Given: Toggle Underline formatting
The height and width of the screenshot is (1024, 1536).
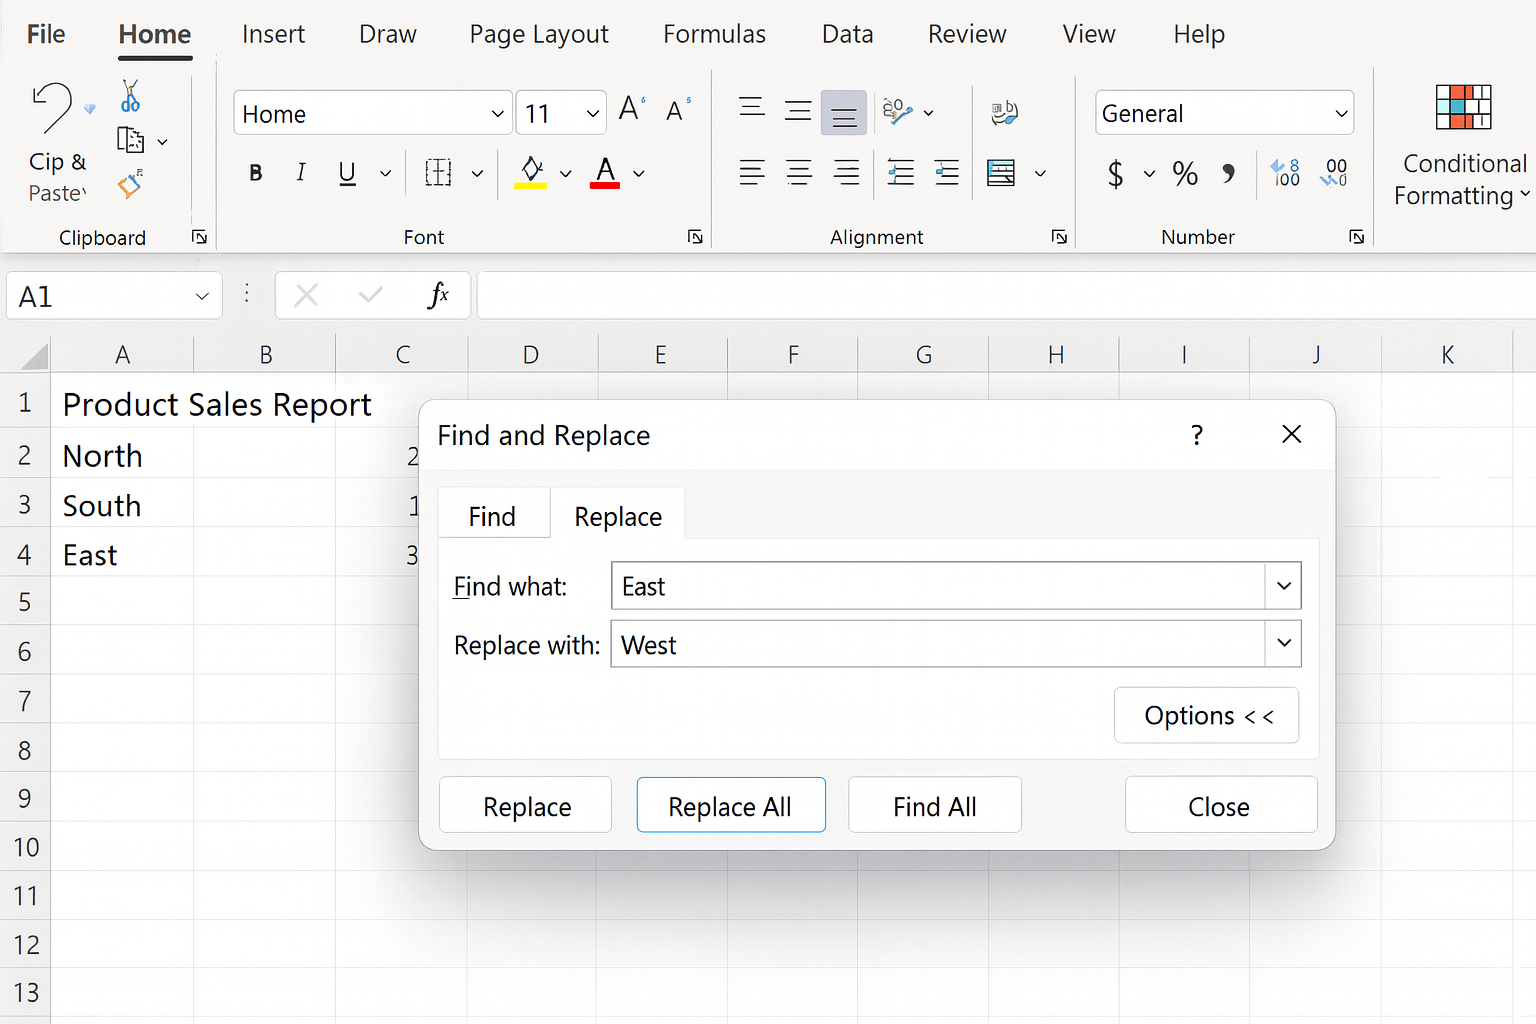Looking at the screenshot, I should click(x=347, y=173).
